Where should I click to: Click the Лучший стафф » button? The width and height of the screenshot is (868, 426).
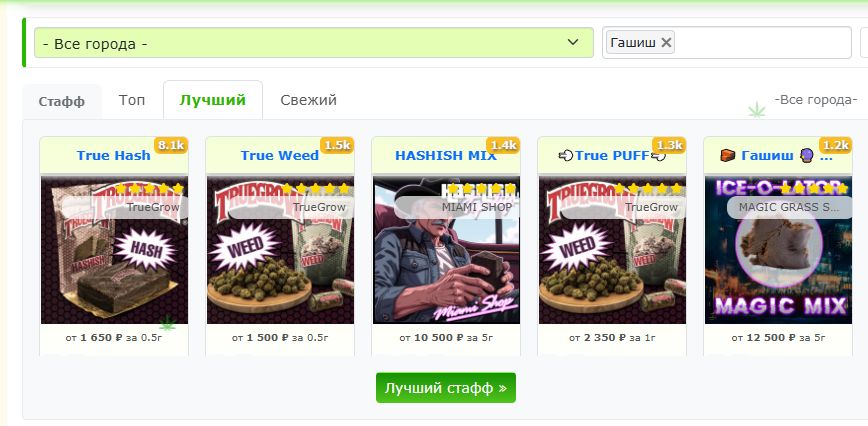pyautogui.click(x=446, y=388)
